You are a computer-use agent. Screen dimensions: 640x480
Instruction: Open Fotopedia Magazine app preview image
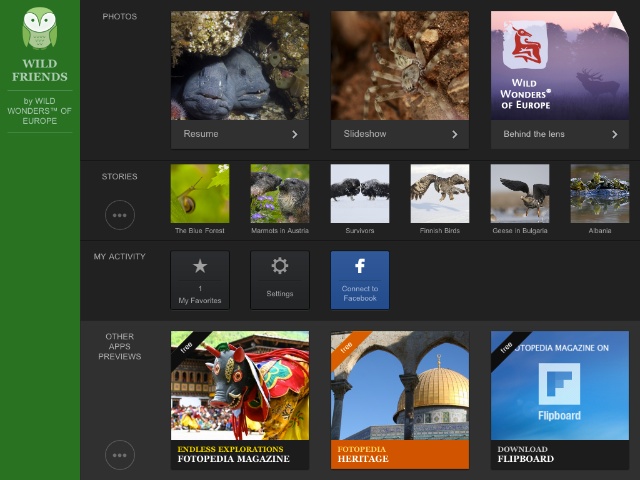pyautogui.click(x=240, y=385)
